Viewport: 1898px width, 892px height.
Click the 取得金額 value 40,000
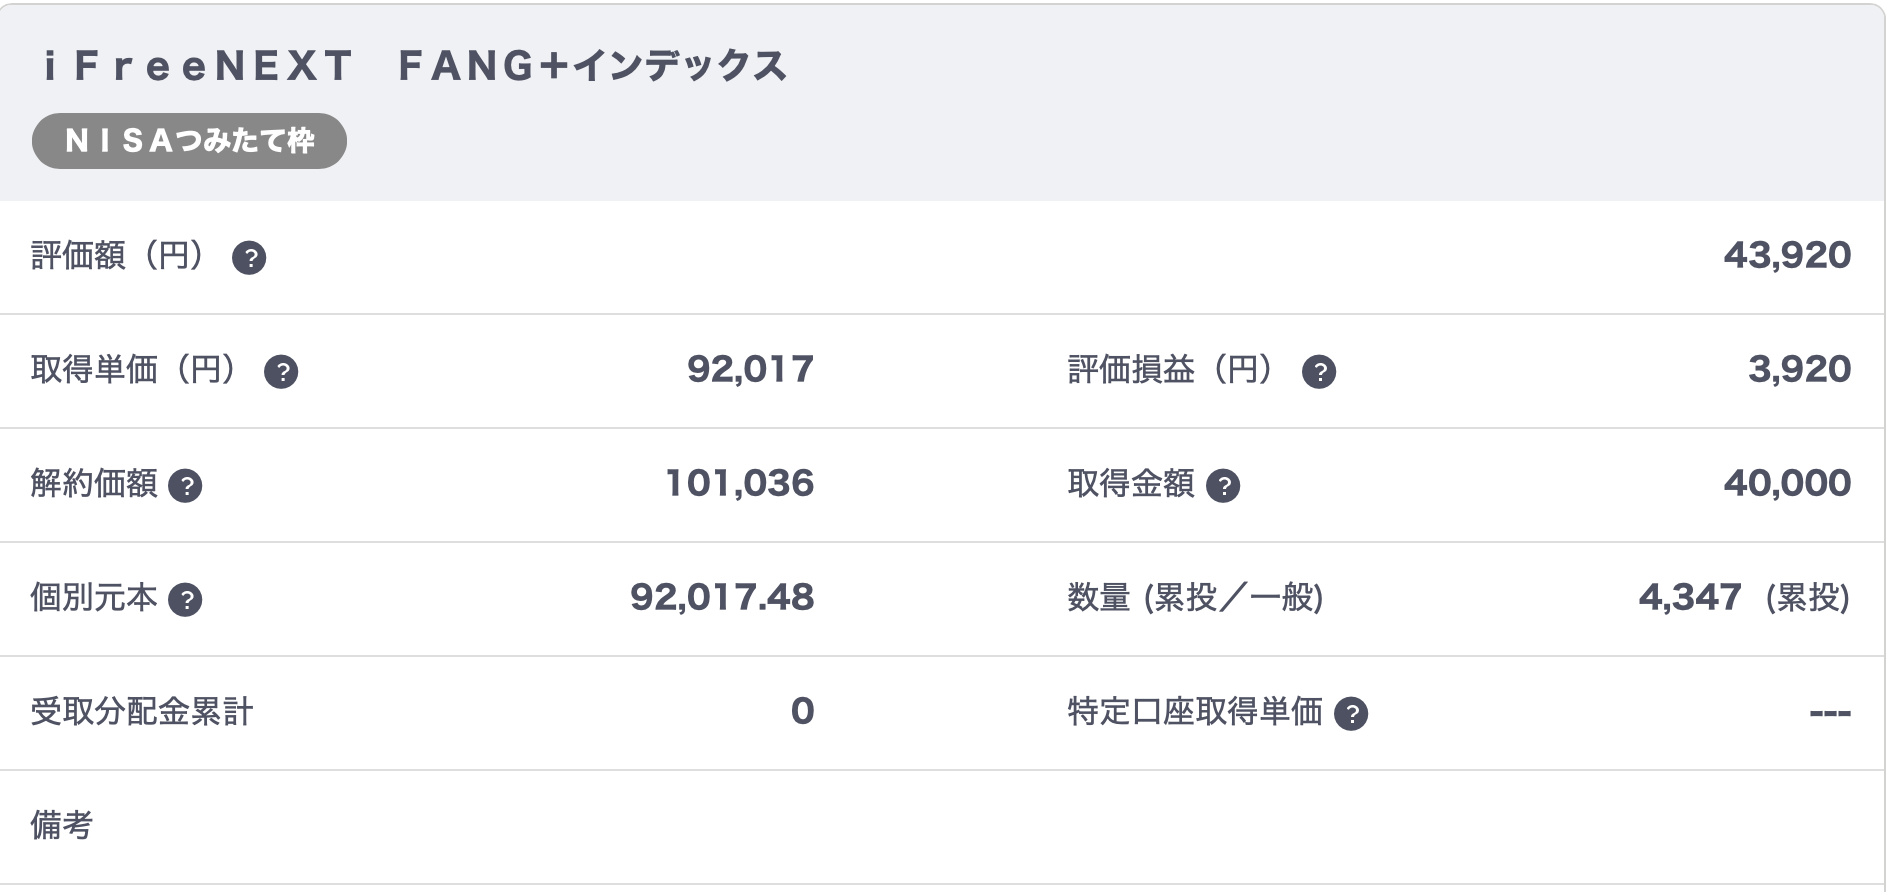pyautogui.click(x=1787, y=484)
